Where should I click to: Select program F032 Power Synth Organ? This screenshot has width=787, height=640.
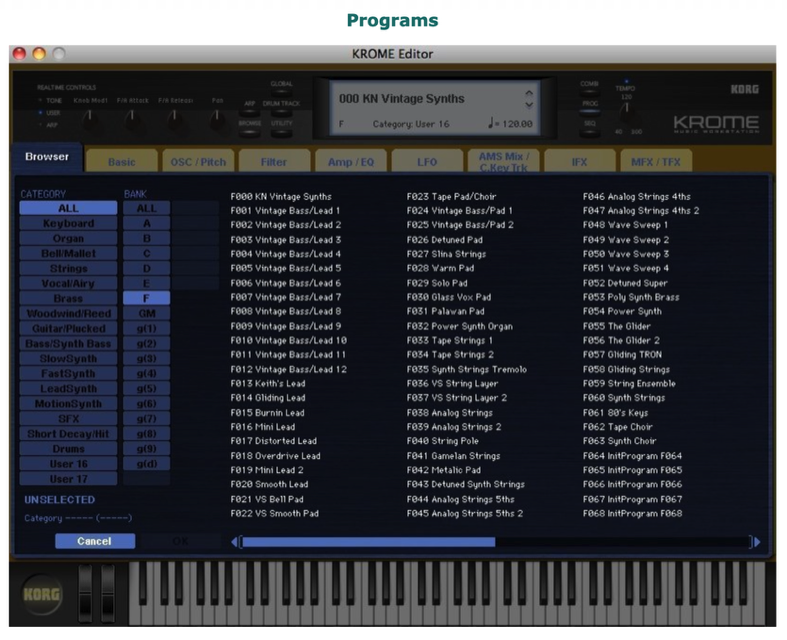(460, 326)
